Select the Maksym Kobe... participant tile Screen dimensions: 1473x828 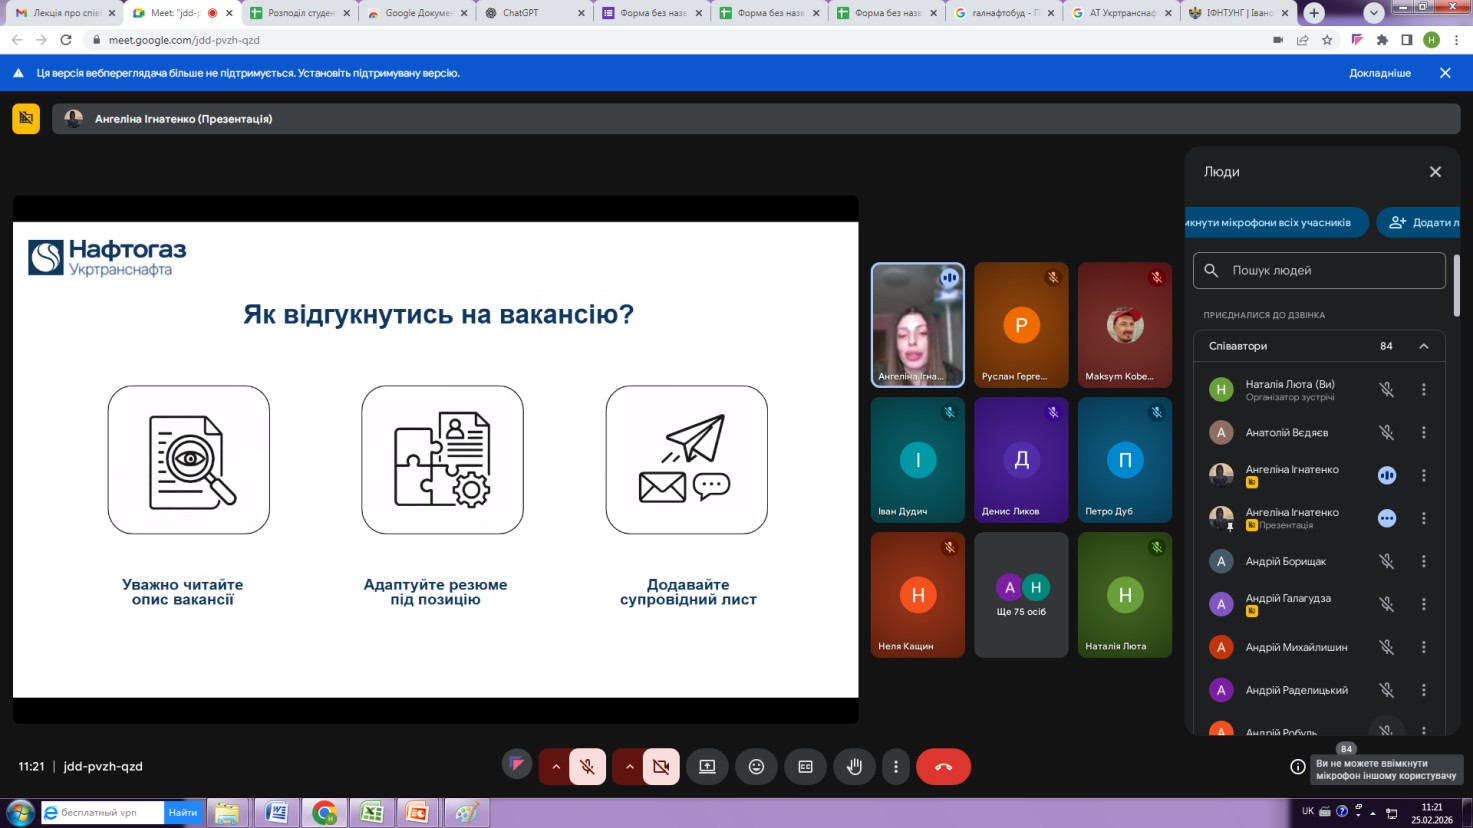point(1125,324)
